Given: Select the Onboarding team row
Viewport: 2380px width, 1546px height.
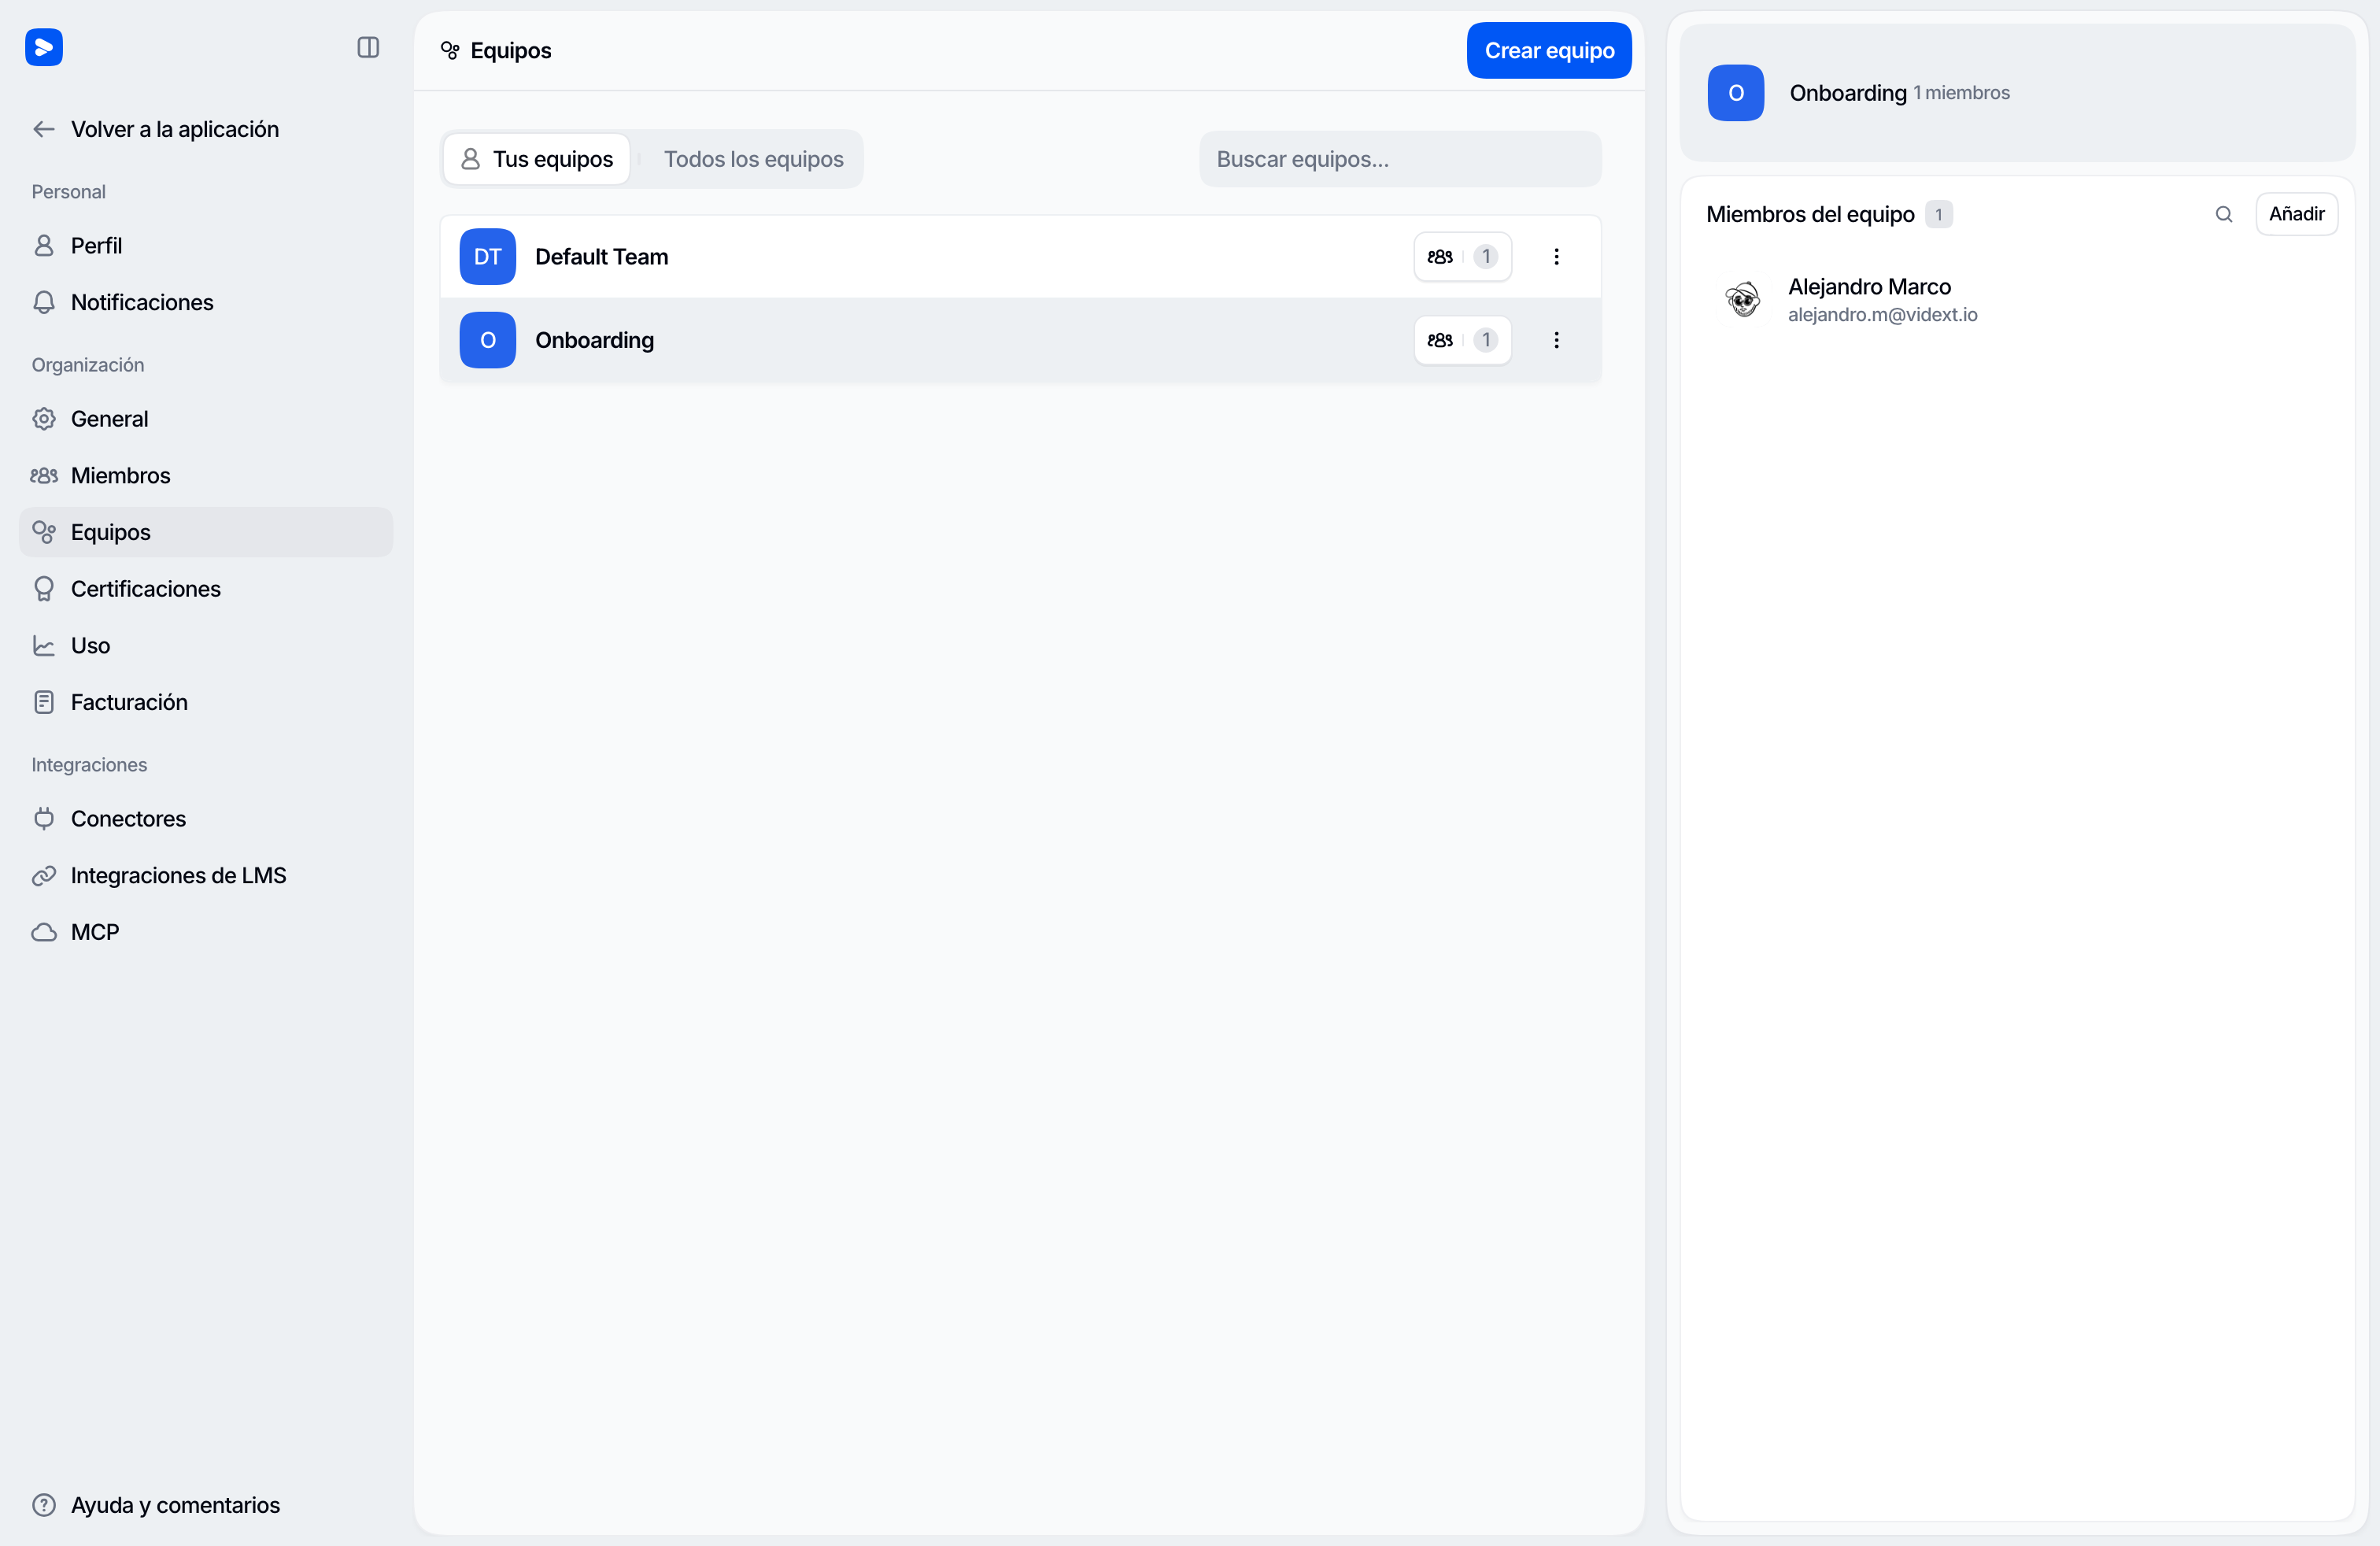Looking at the screenshot, I should click(x=1021, y=340).
